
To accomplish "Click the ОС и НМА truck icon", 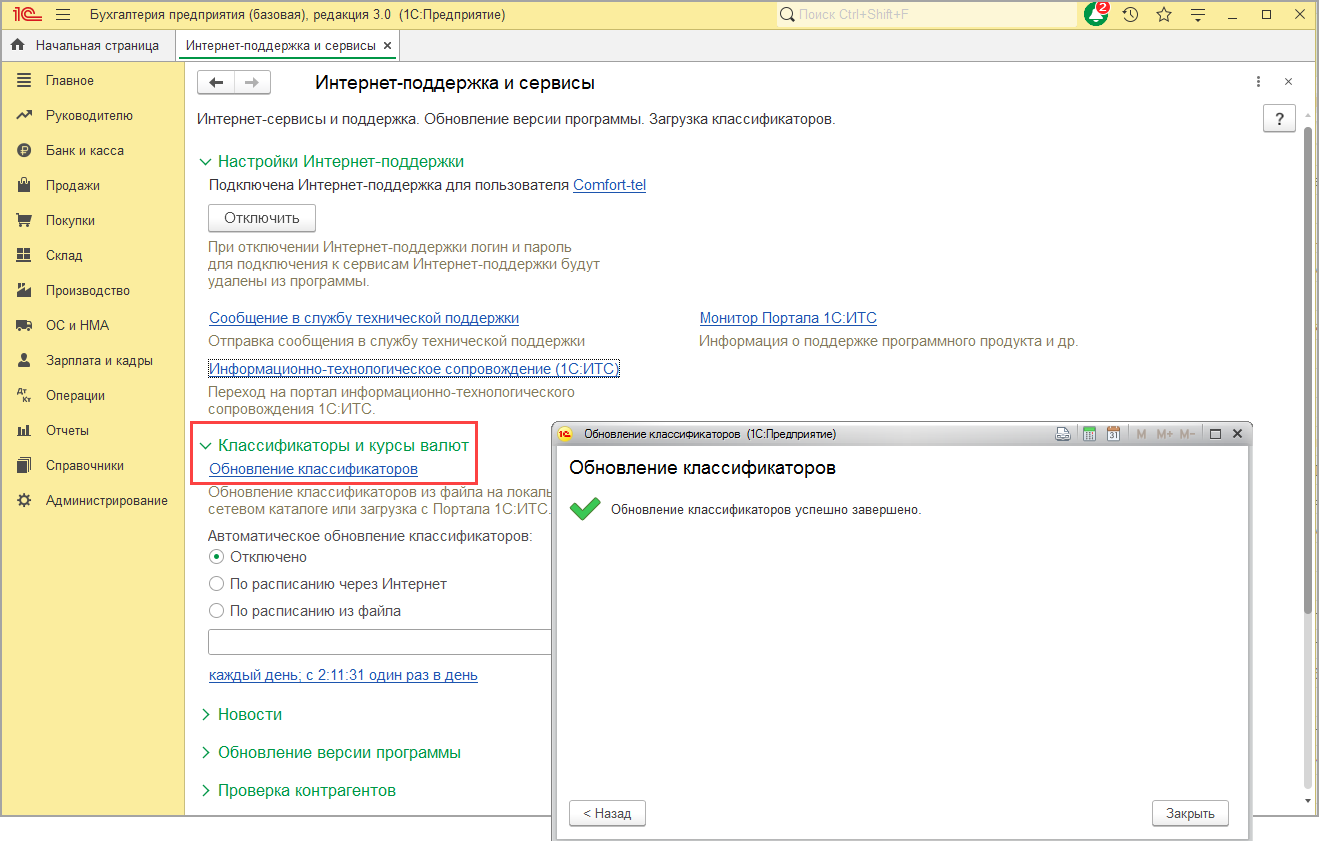I will point(25,326).
